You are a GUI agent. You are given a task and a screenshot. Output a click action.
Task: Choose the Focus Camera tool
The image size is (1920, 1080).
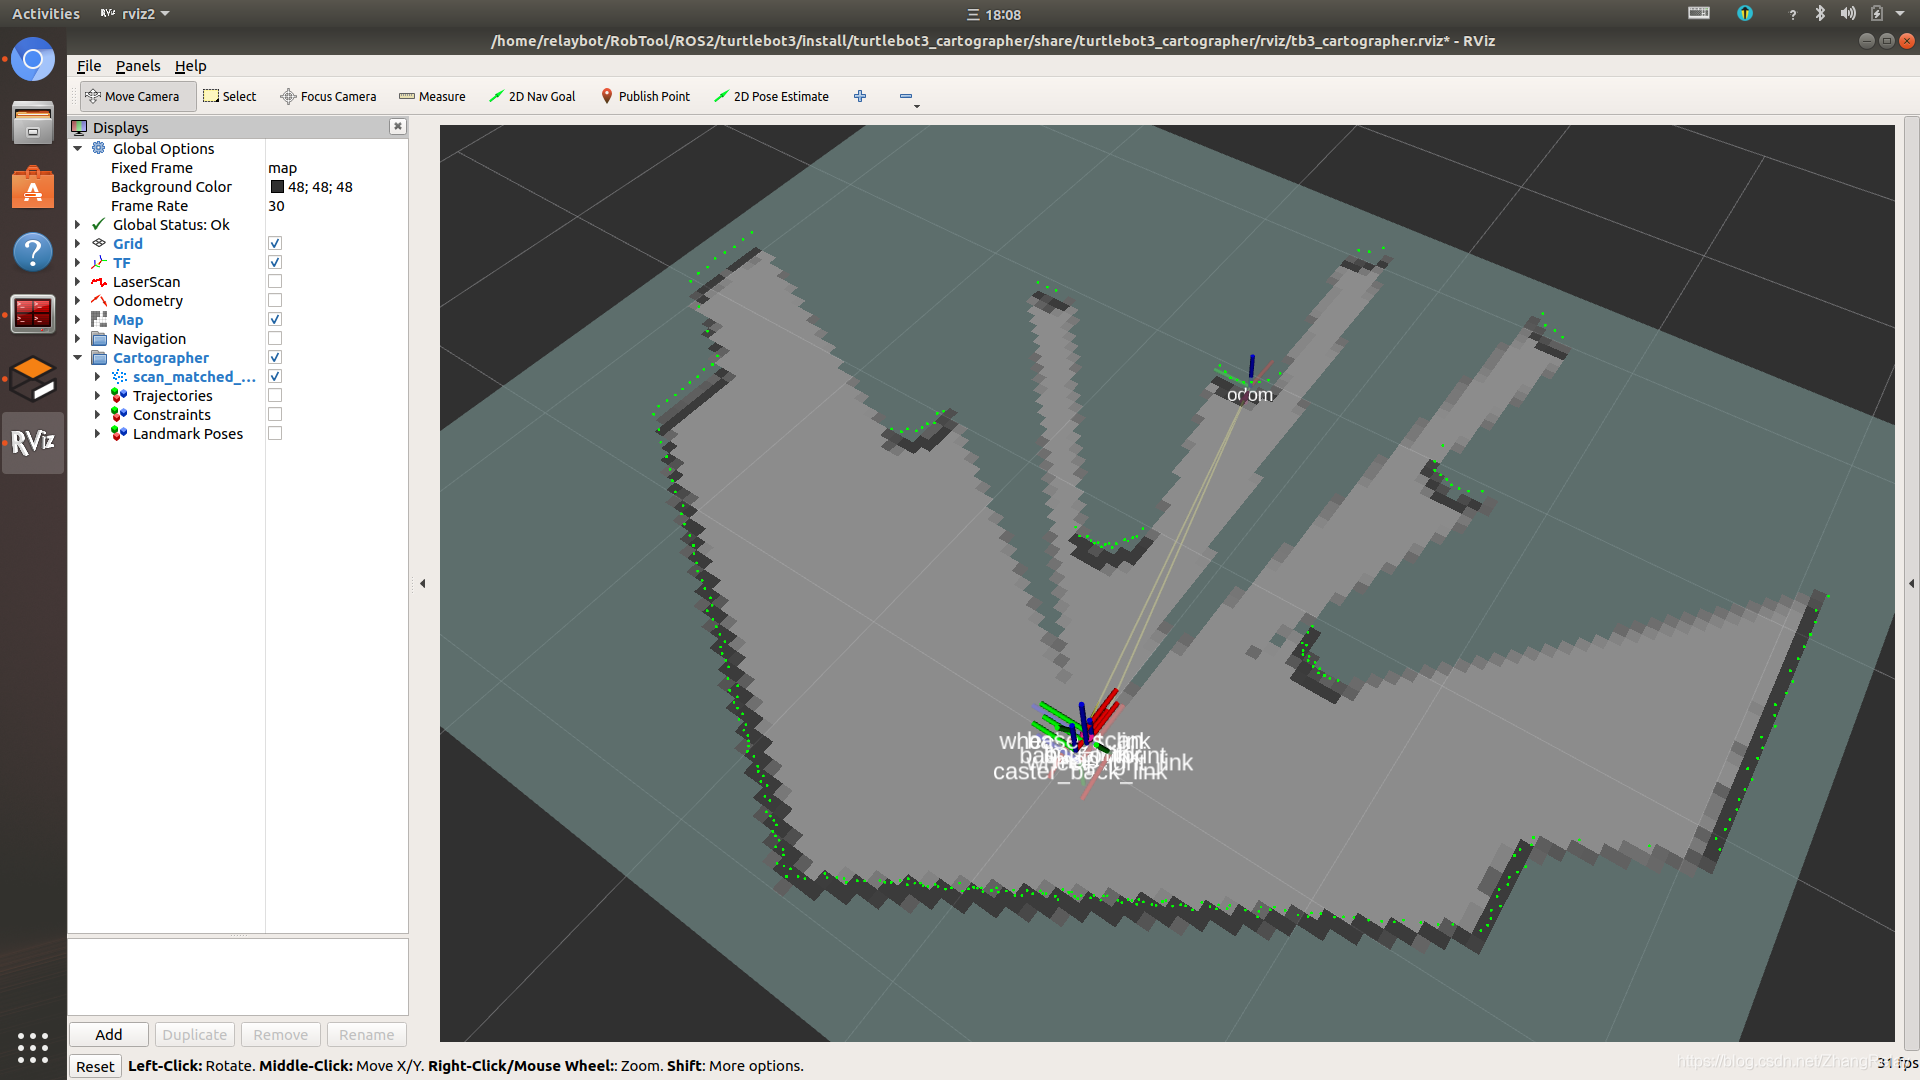point(328,96)
